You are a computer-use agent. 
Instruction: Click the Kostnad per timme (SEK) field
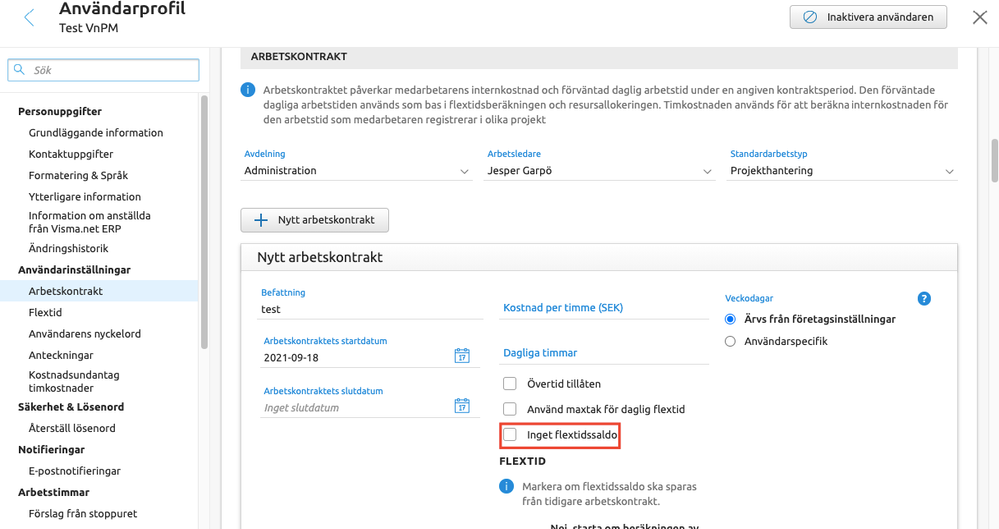(603, 308)
